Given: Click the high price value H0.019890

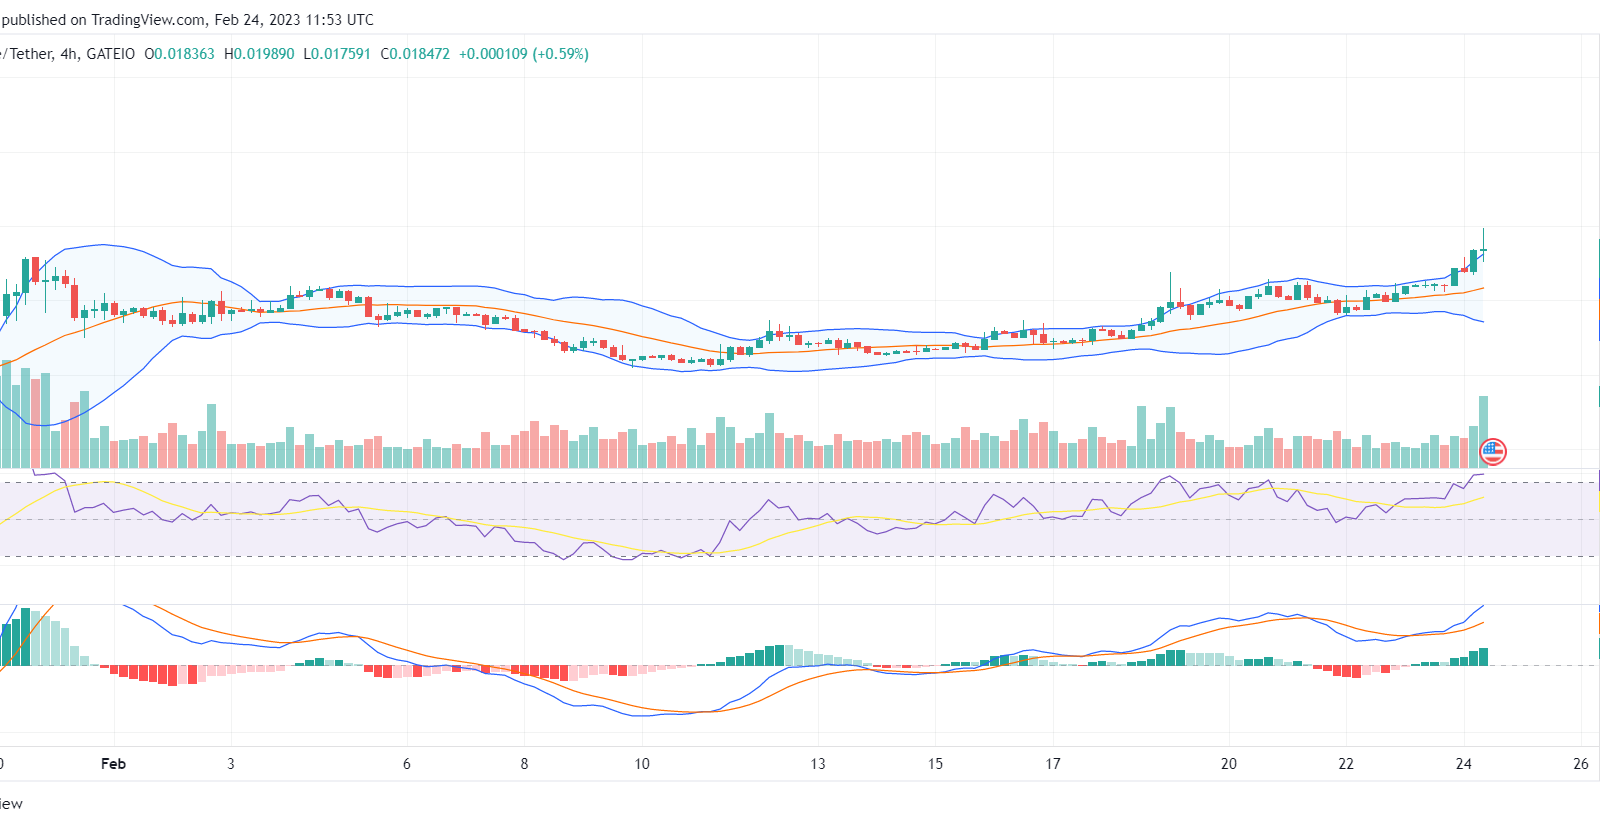Looking at the screenshot, I should click(x=259, y=54).
